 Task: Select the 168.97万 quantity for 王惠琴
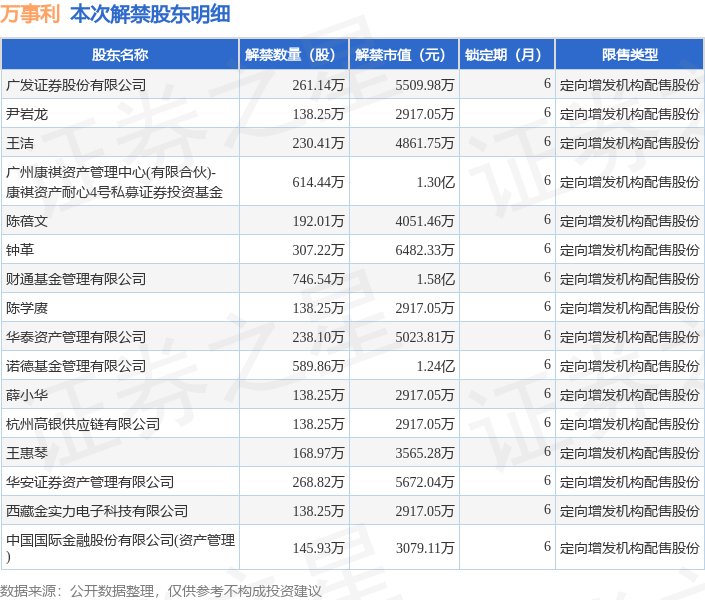pos(319,453)
